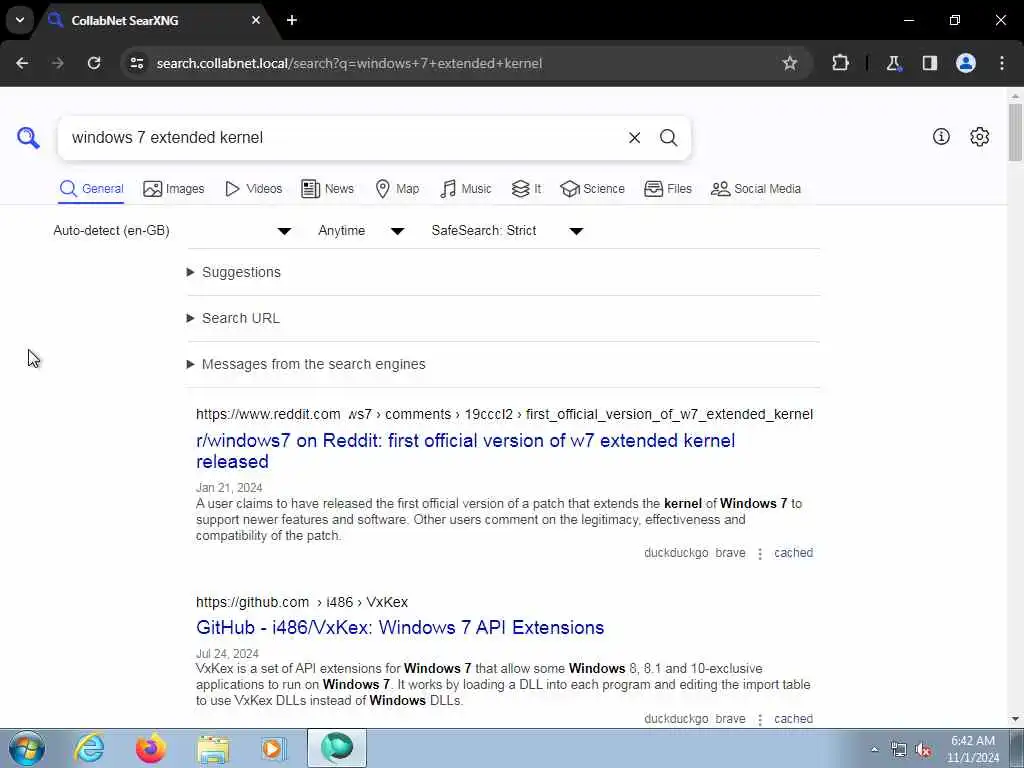Switch to Files category
Viewport: 1024px width, 768px height.
click(667, 189)
